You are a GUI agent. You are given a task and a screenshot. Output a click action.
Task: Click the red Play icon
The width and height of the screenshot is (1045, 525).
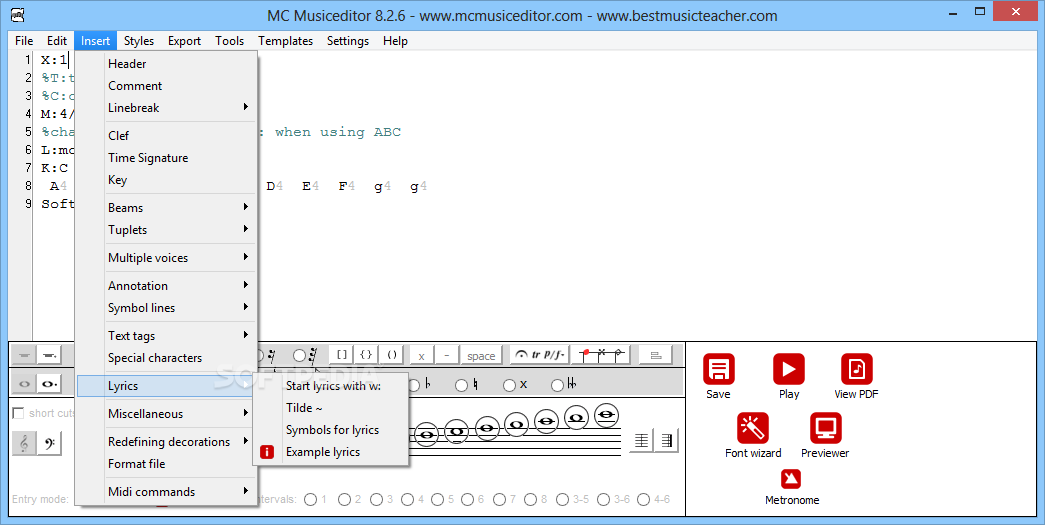coord(788,369)
